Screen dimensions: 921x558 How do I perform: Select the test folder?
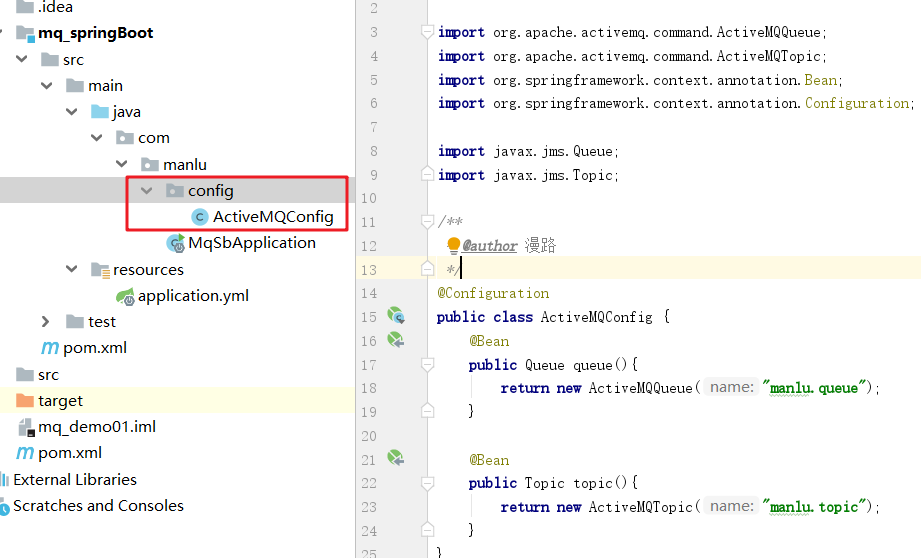point(102,322)
